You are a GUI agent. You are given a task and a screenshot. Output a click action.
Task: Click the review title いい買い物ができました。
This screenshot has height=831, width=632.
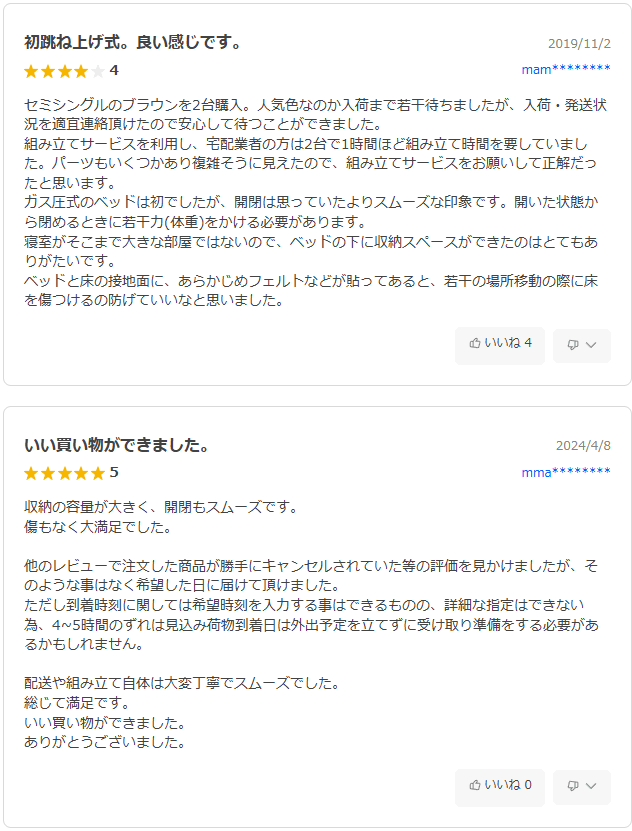(117, 445)
